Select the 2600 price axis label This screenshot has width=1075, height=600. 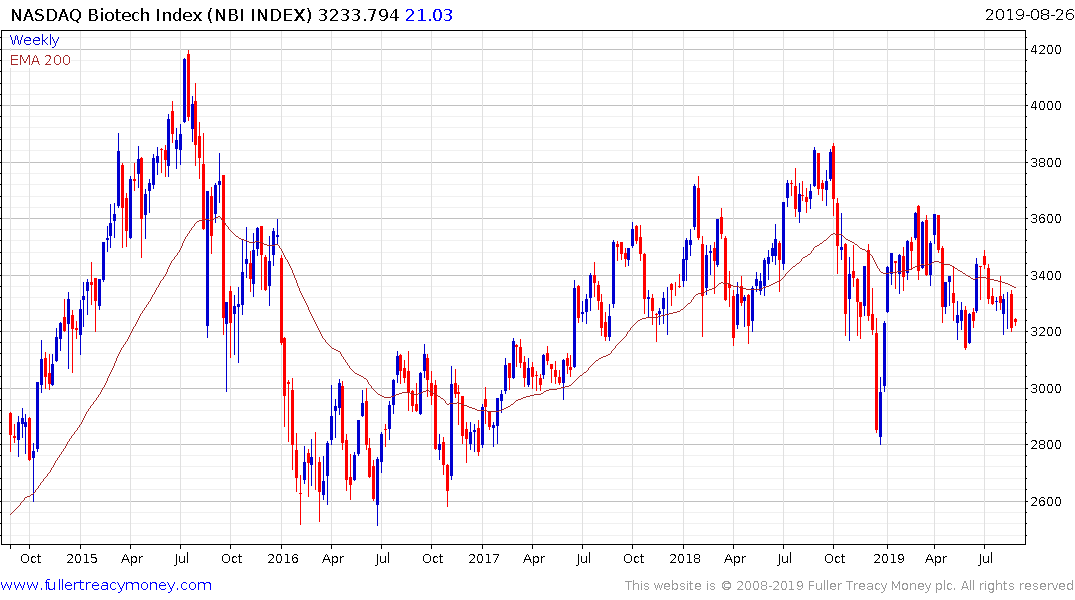1046,502
